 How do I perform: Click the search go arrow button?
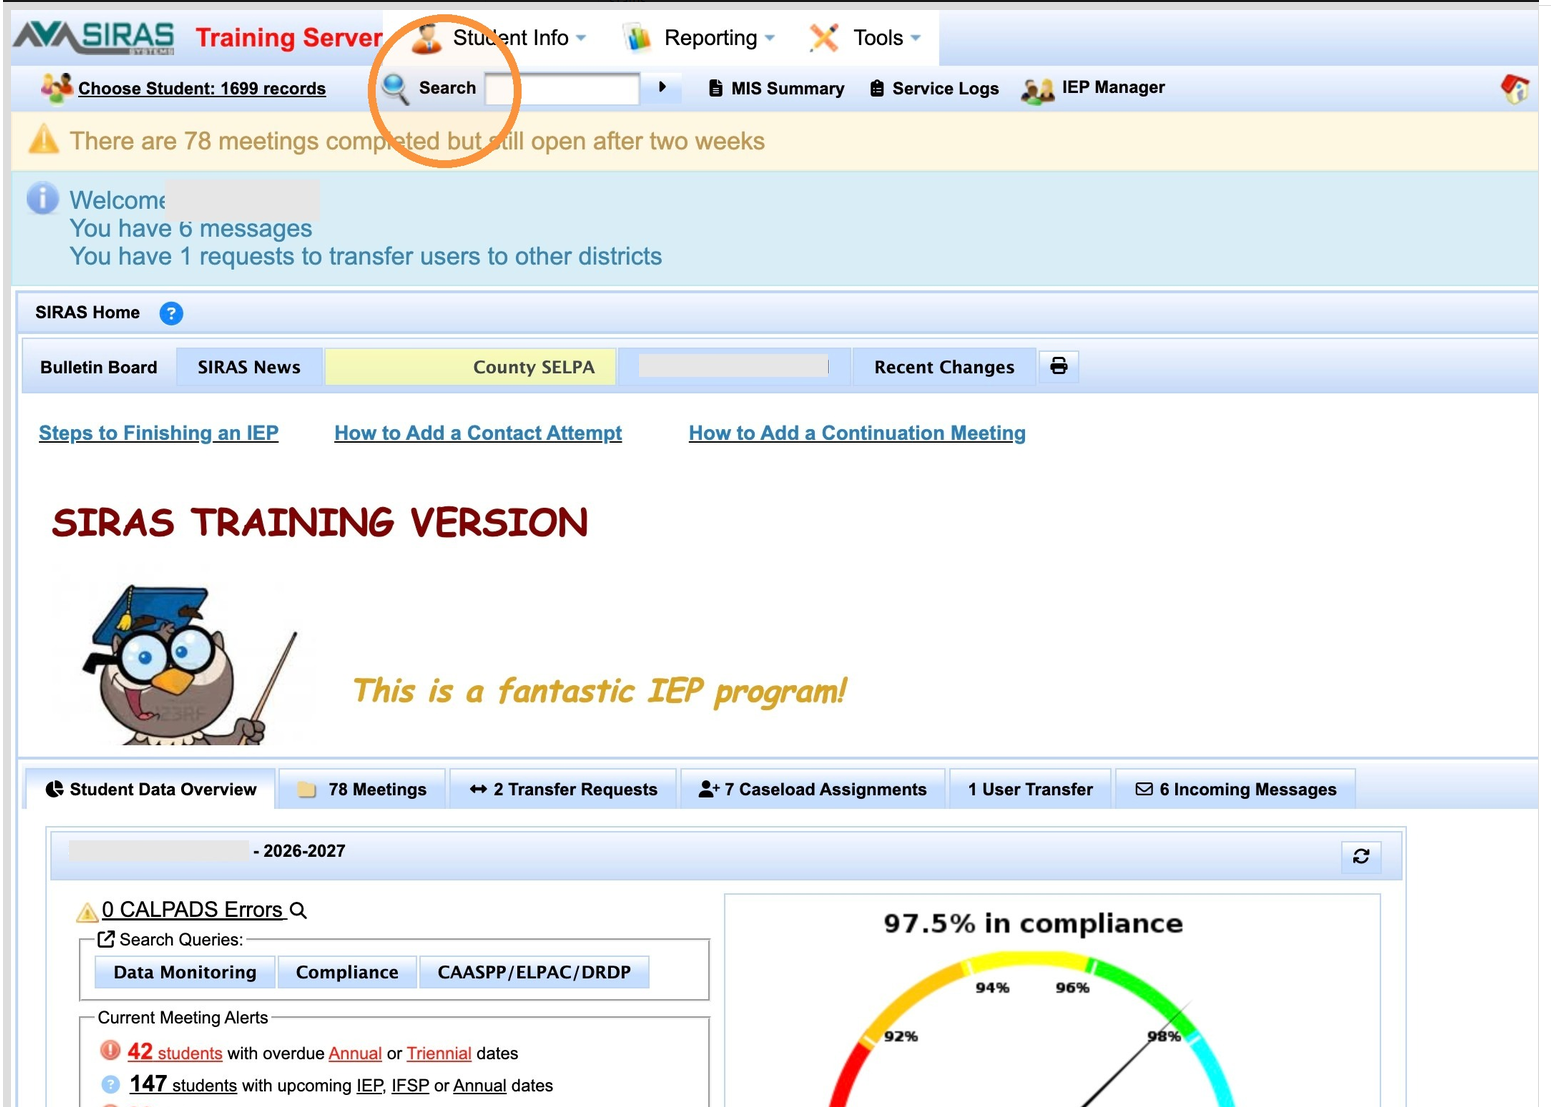[x=662, y=87]
